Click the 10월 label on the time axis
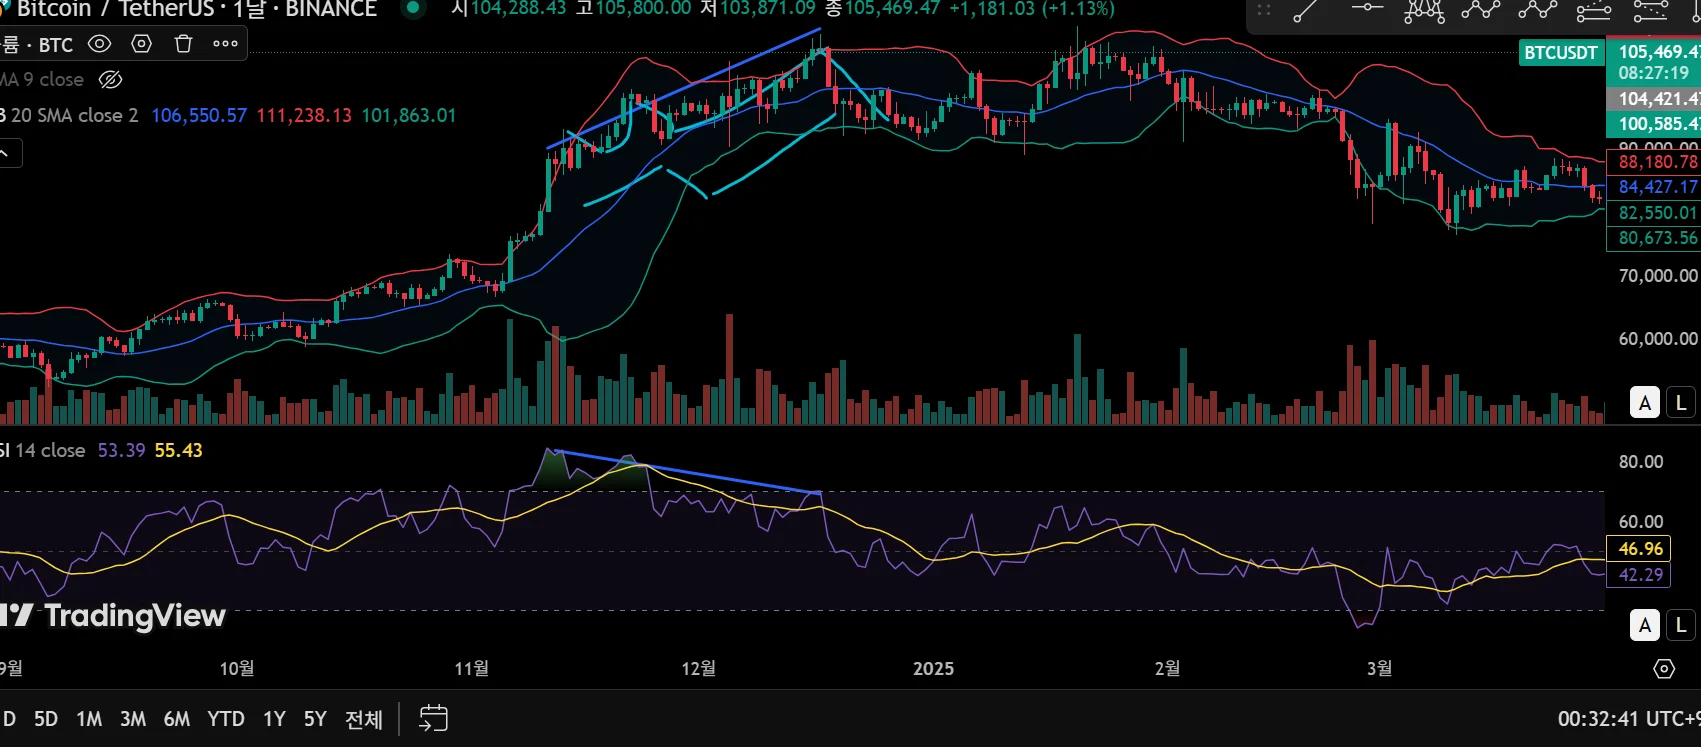This screenshot has width=1701, height=747. coord(237,669)
